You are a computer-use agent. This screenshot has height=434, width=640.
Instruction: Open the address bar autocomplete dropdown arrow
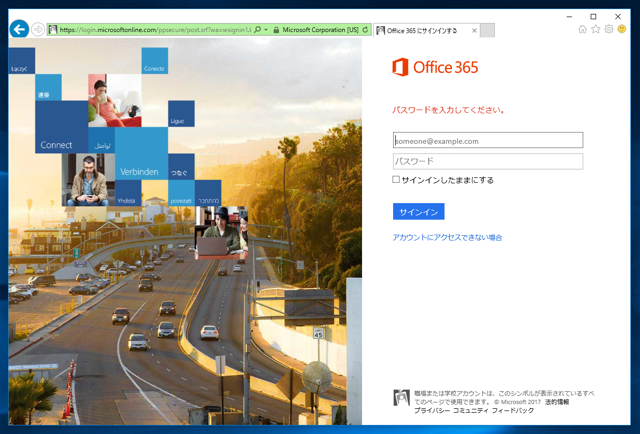pos(266,30)
